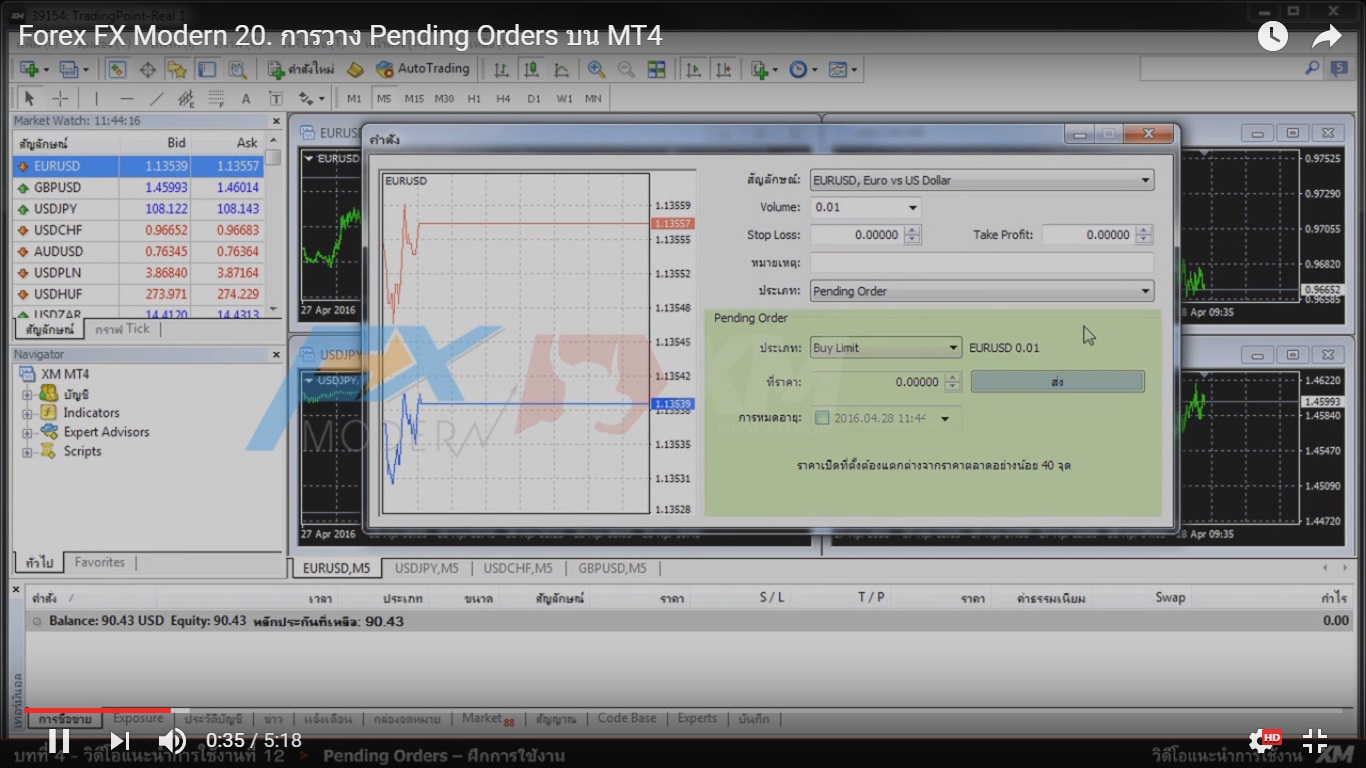This screenshot has width=1366, height=768.
Task: Switch chart timeframe to M1
Action: pos(354,98)
